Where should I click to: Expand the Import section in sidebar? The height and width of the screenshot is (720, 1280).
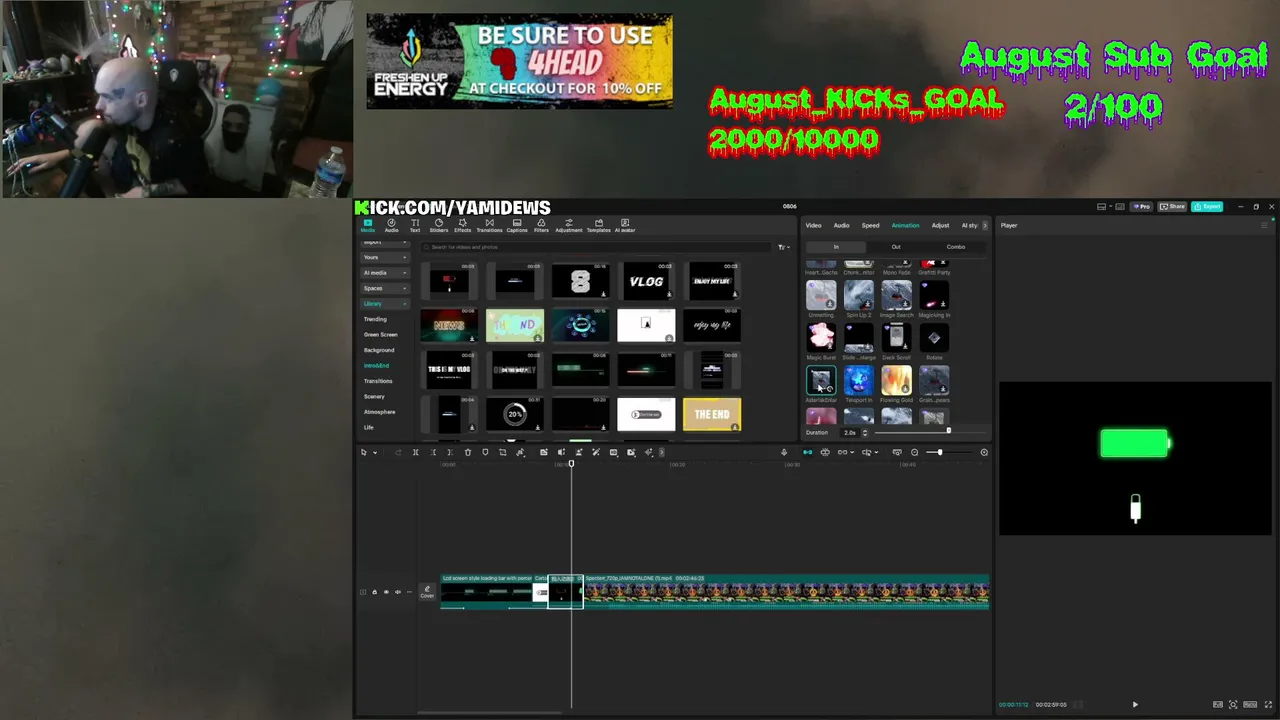click(x=385, y=242)
